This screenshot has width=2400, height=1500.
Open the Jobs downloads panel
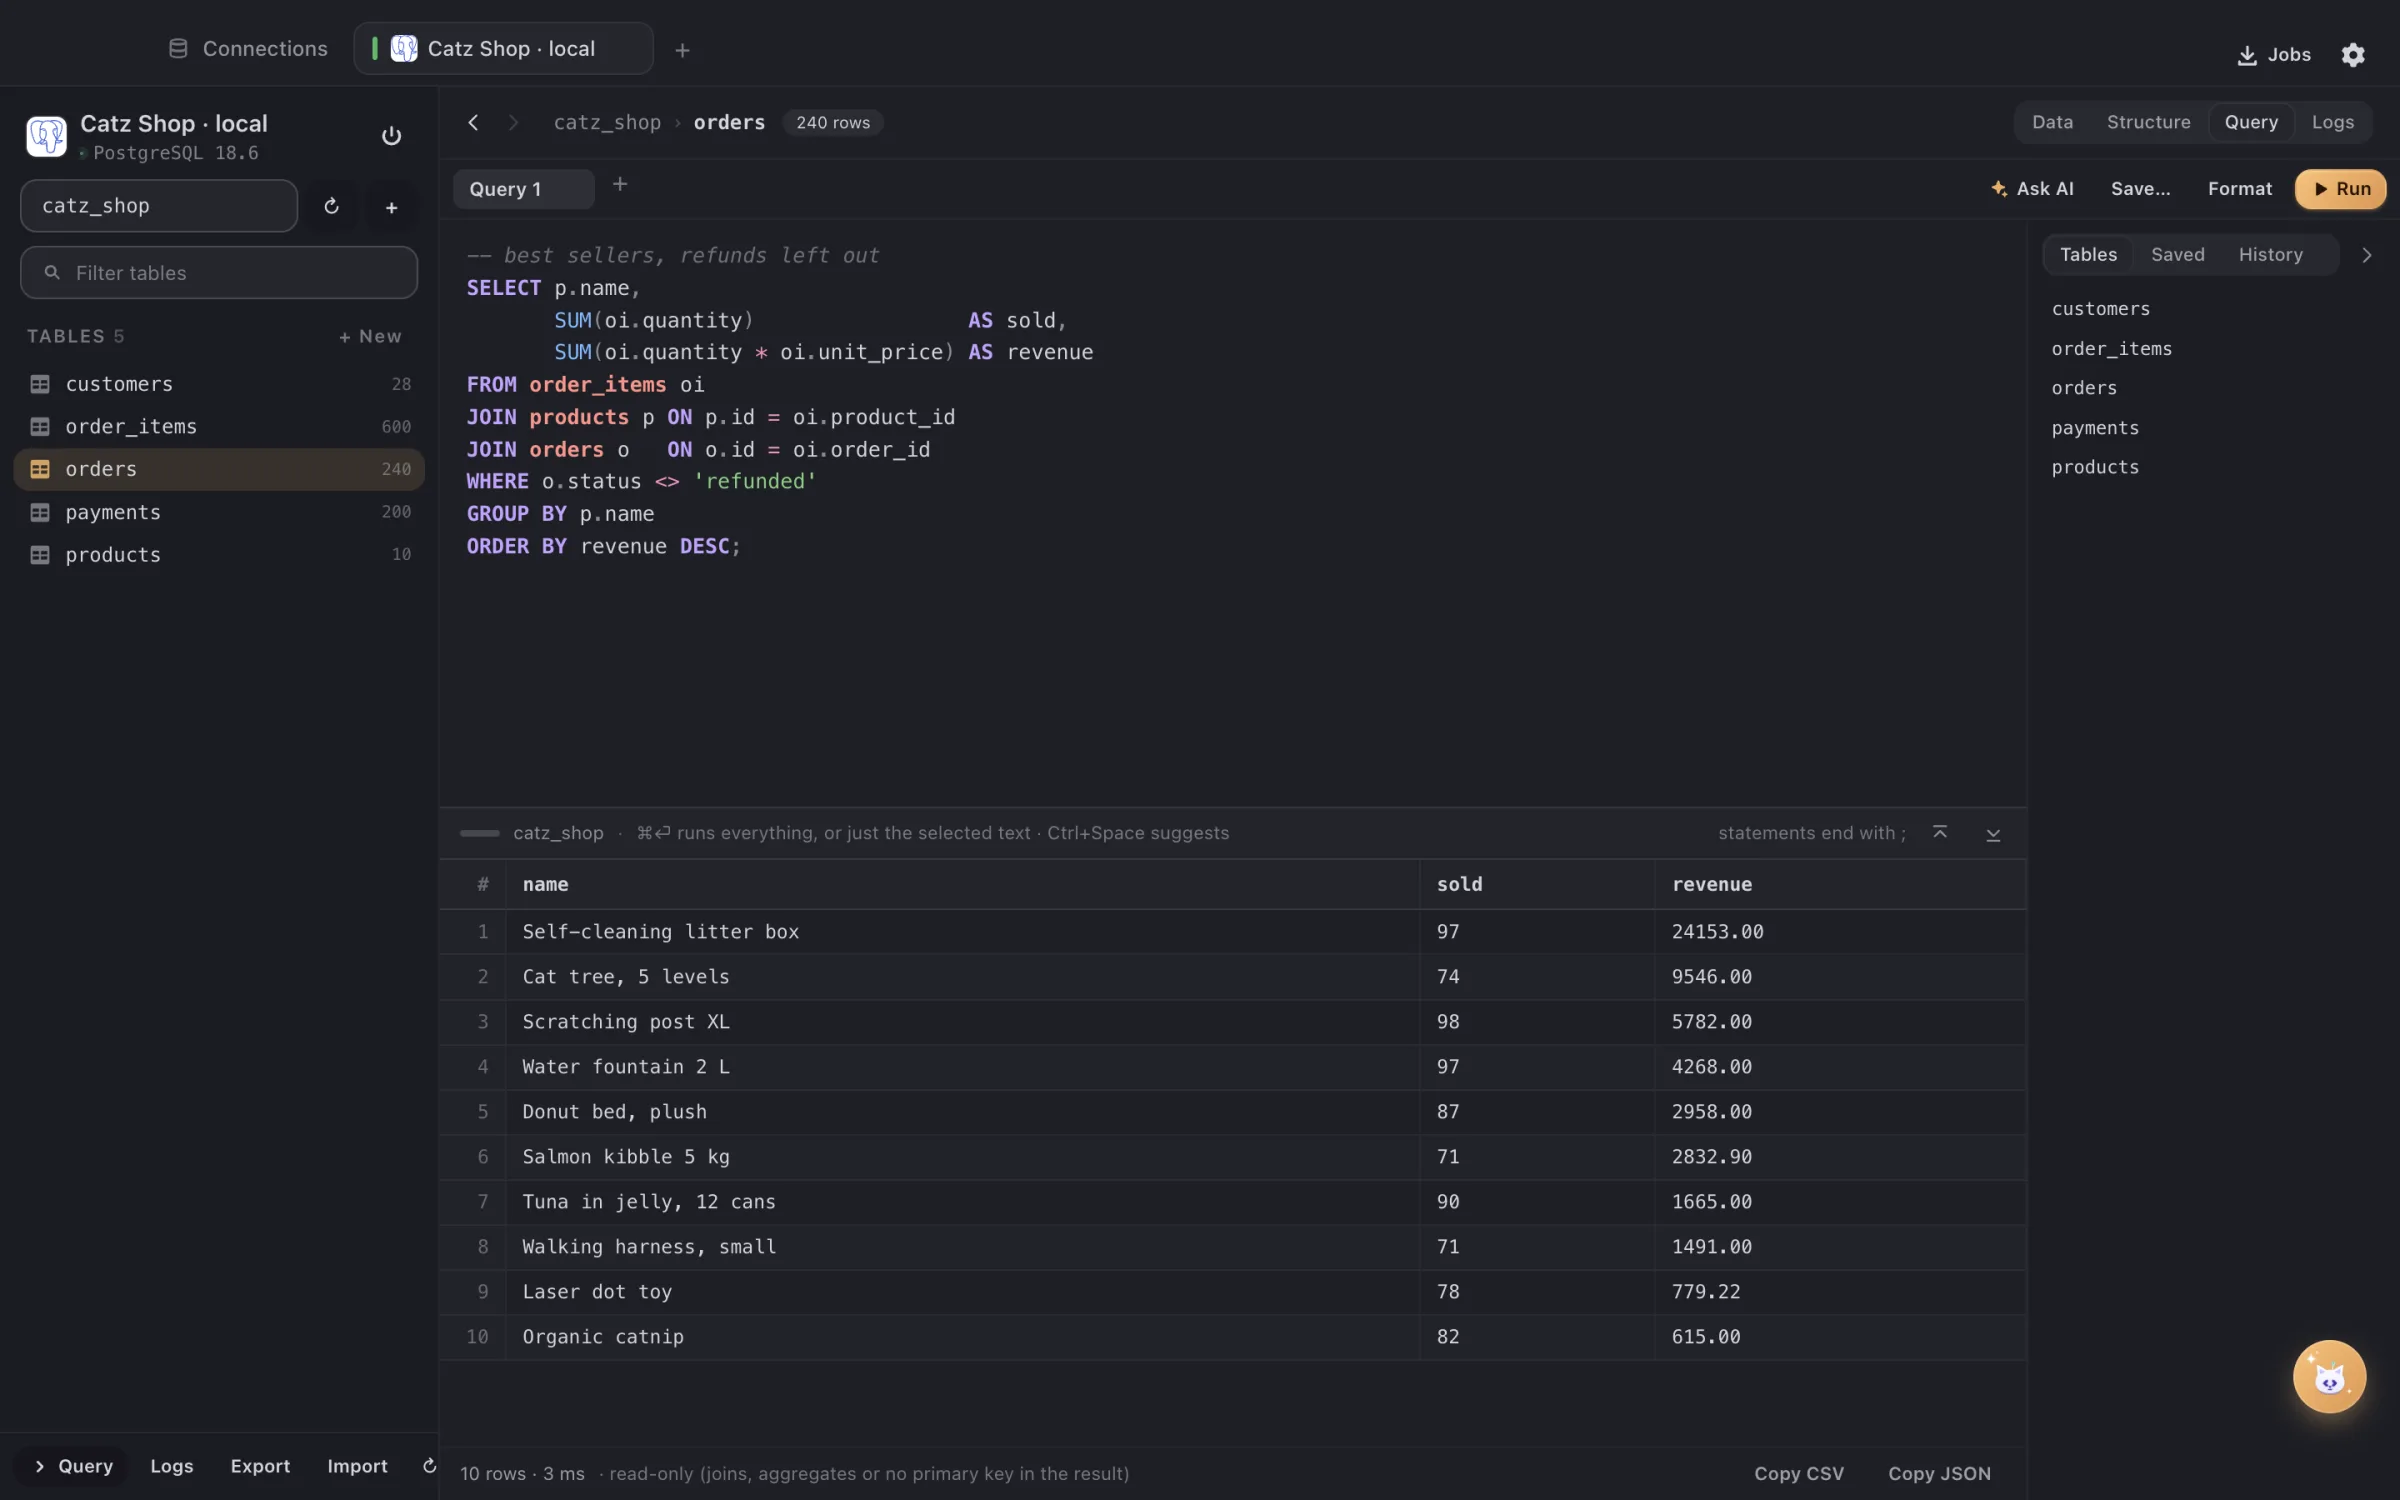coord(2274,54)
